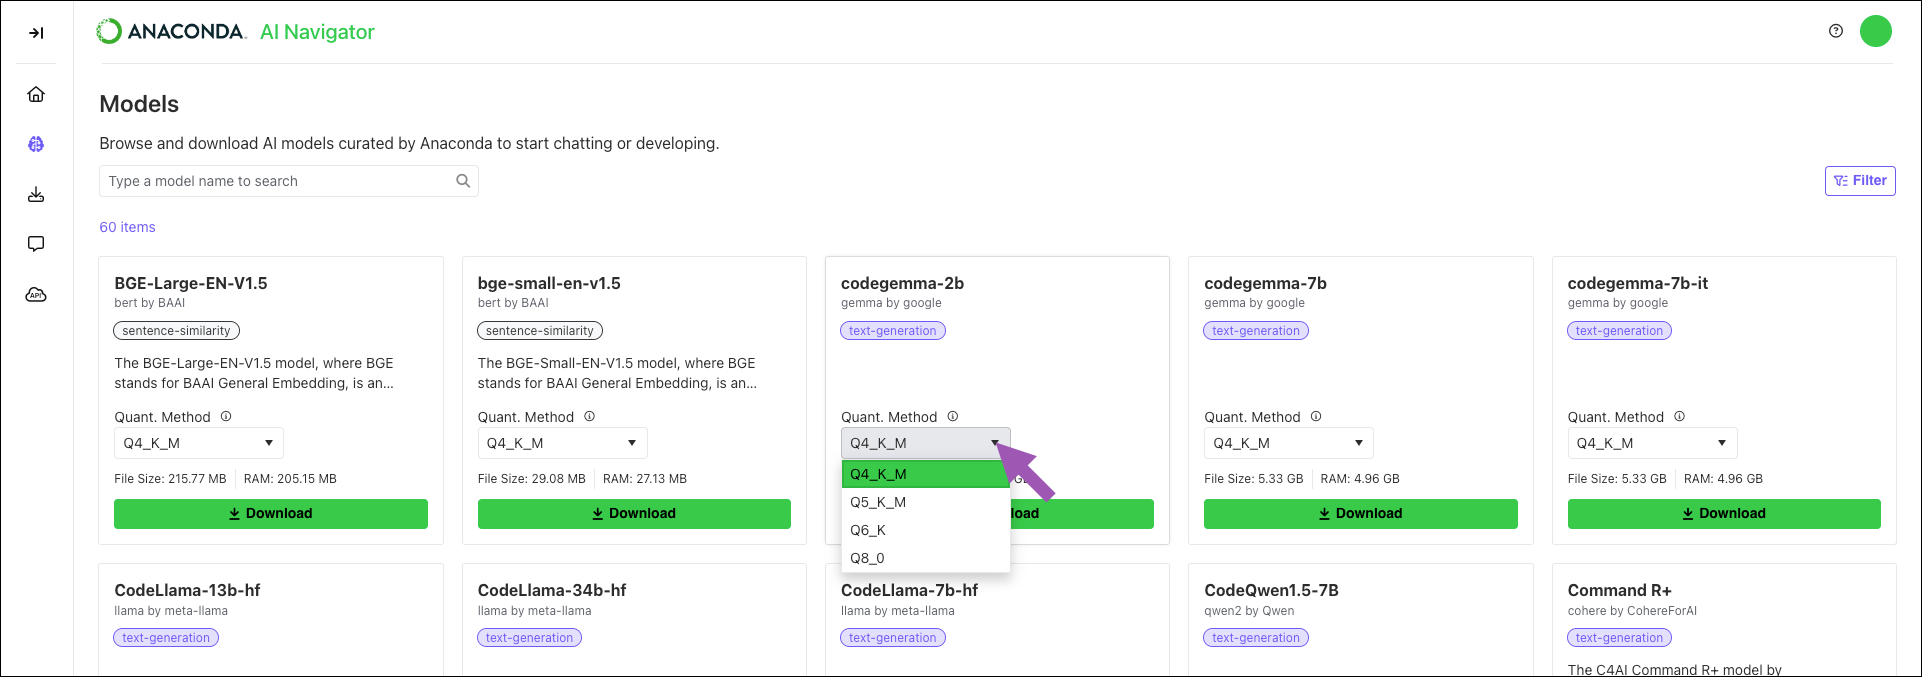
Task: Open the Quant. Method dropdown for BGE-Large-EN-V1.5
Action: (199, 443)
